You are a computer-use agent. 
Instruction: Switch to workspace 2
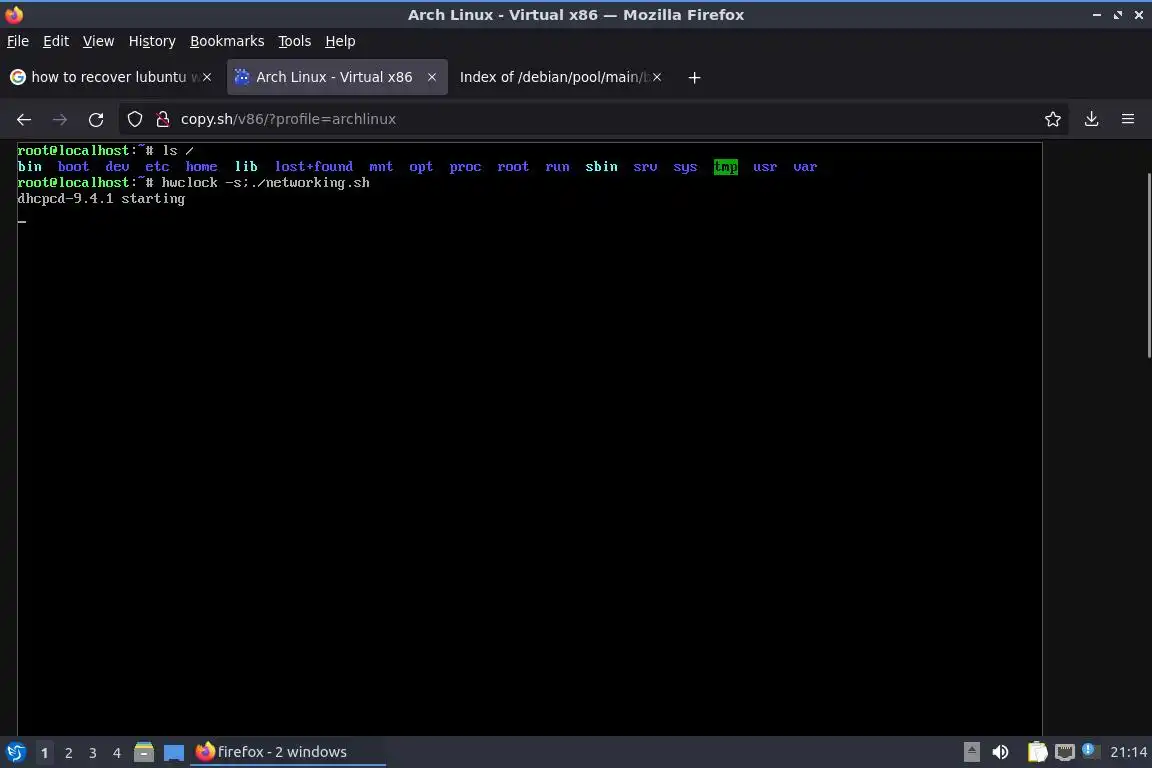[x=68, y=753]
